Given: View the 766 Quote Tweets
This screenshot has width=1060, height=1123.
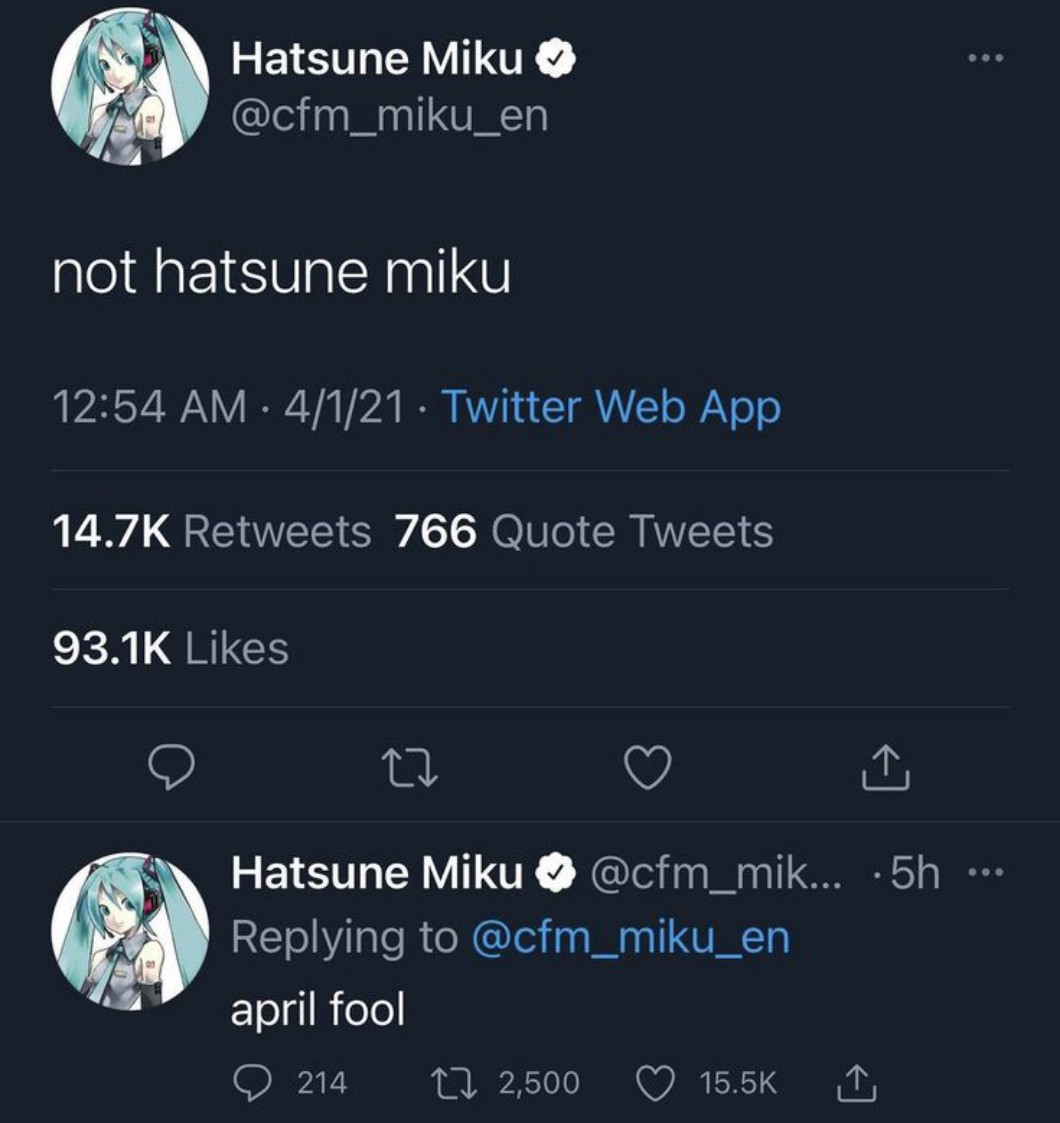Looking at the screenshot, I should (584, 530).
